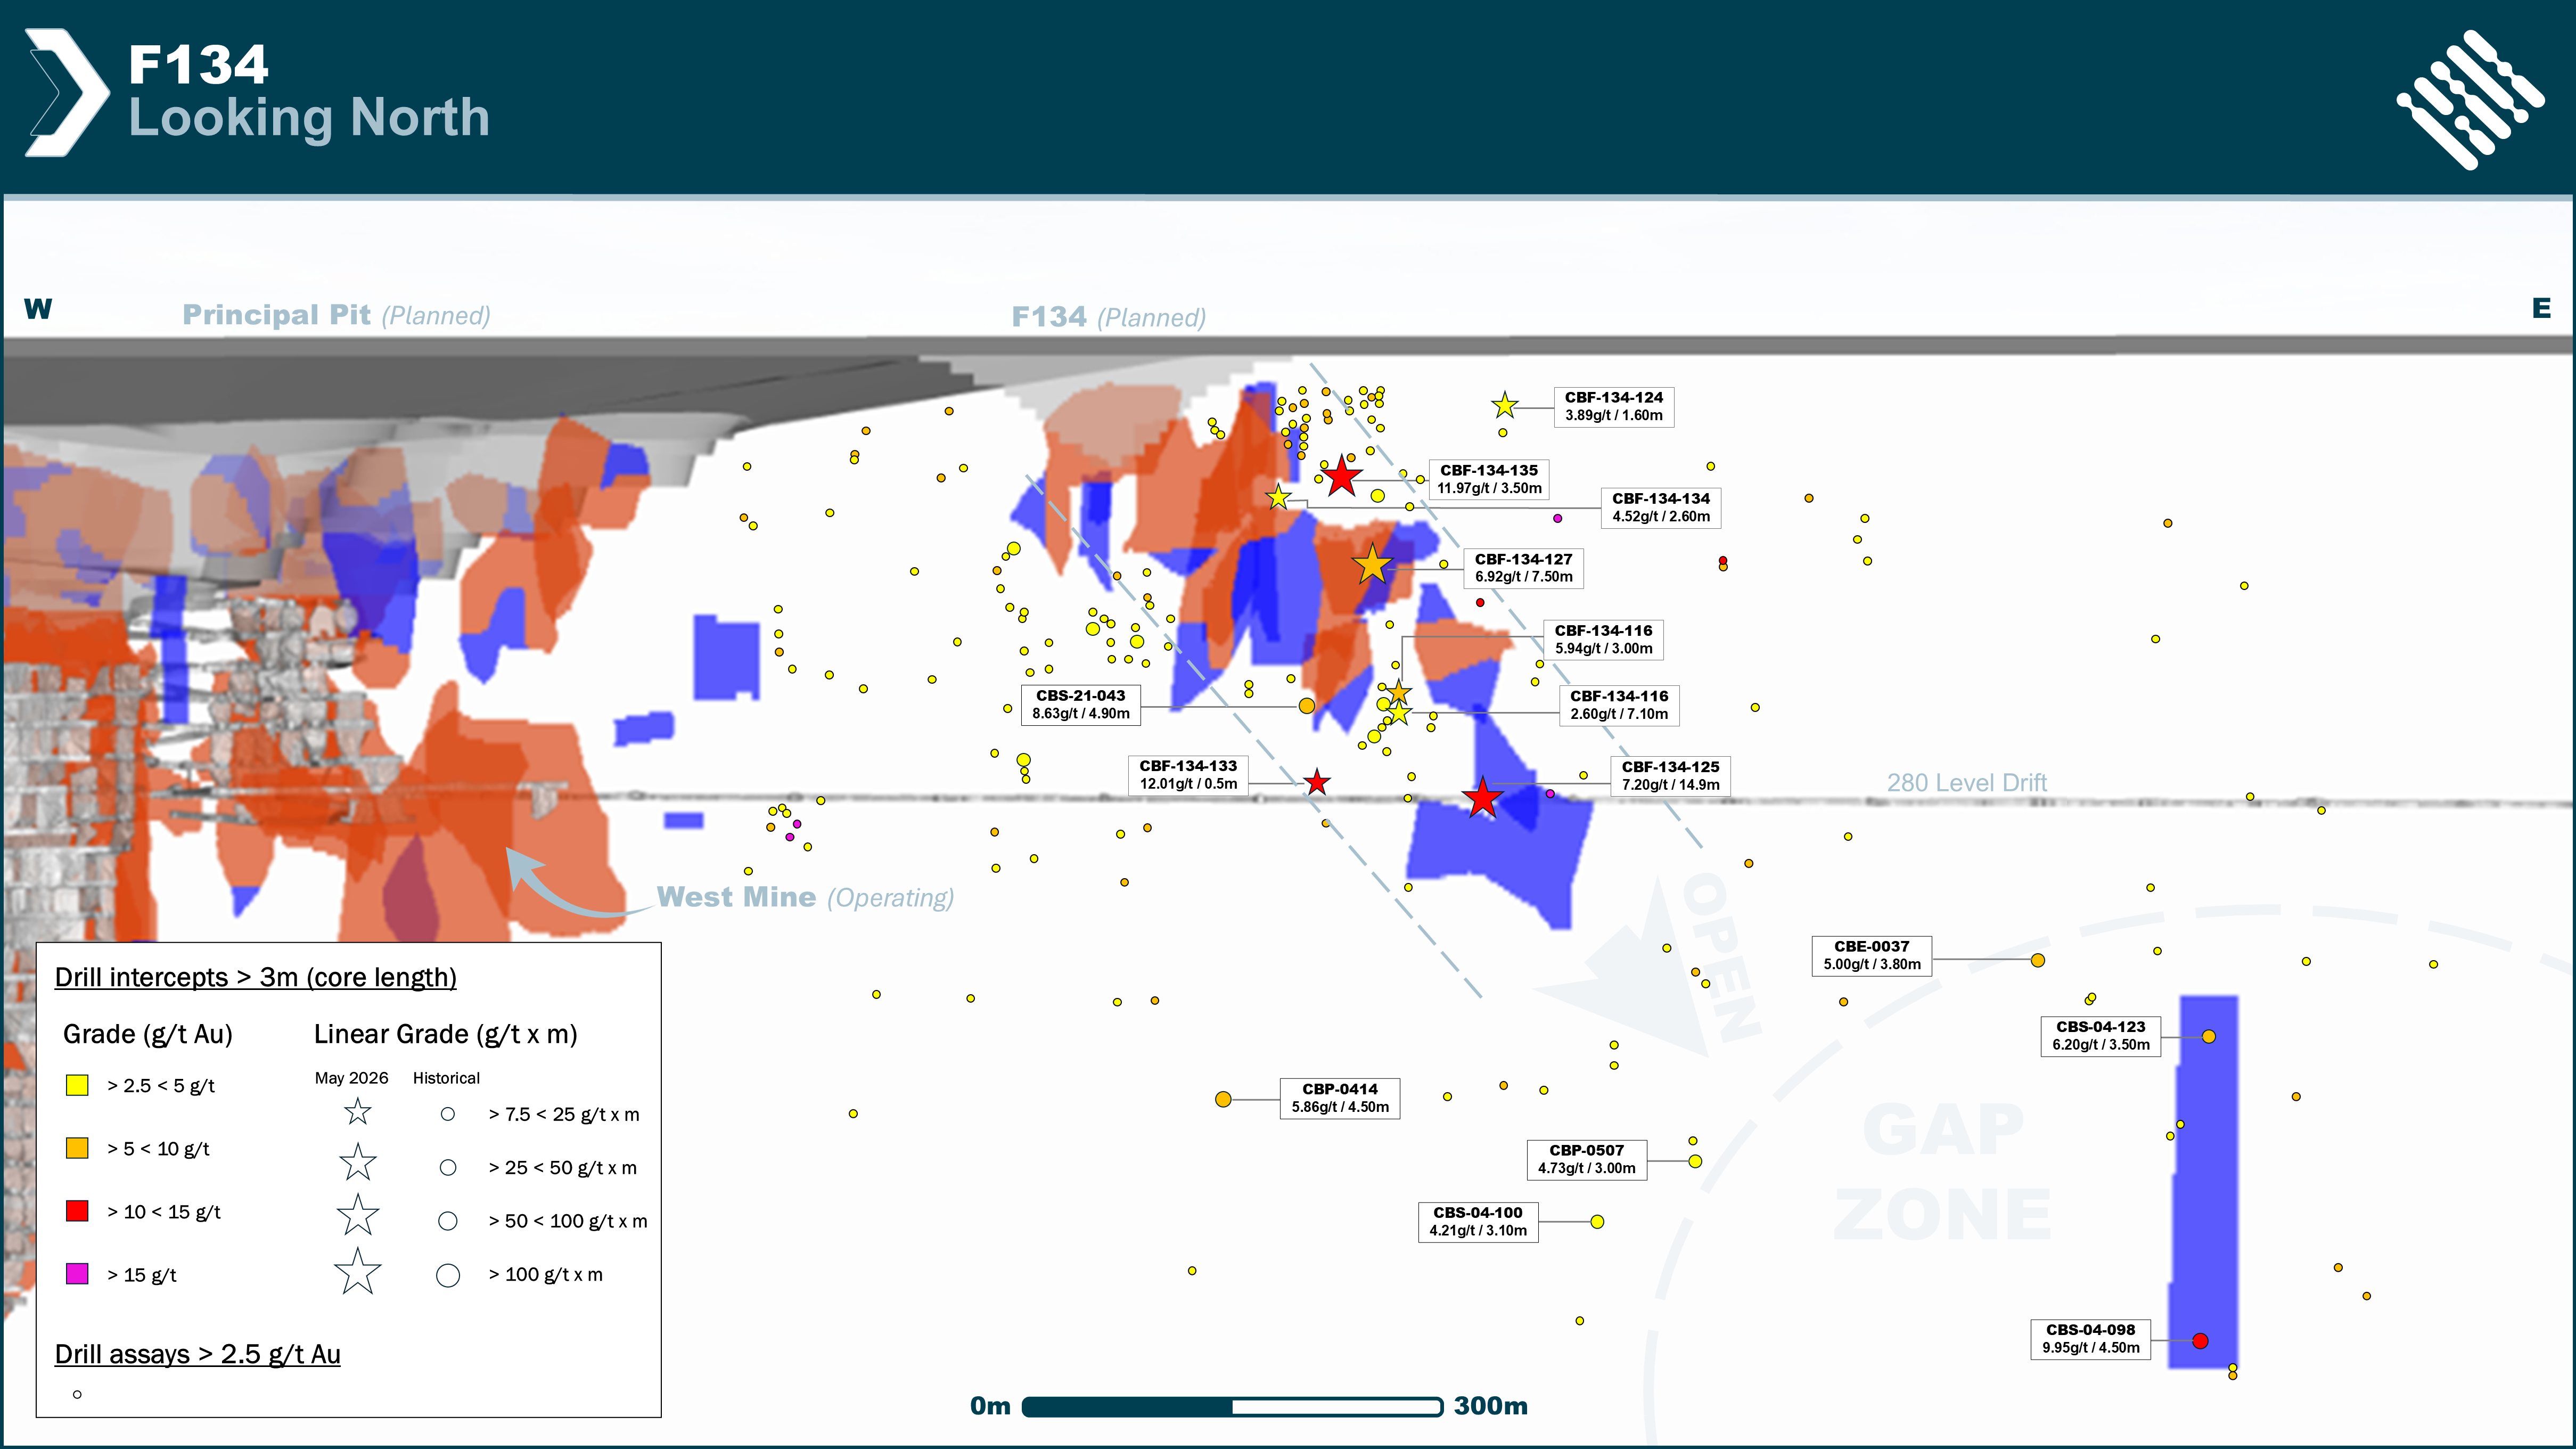This screenshot has width=2576, height=1449.
Task: Click the CBP-0414 label box
Action: [1340, 1098]
